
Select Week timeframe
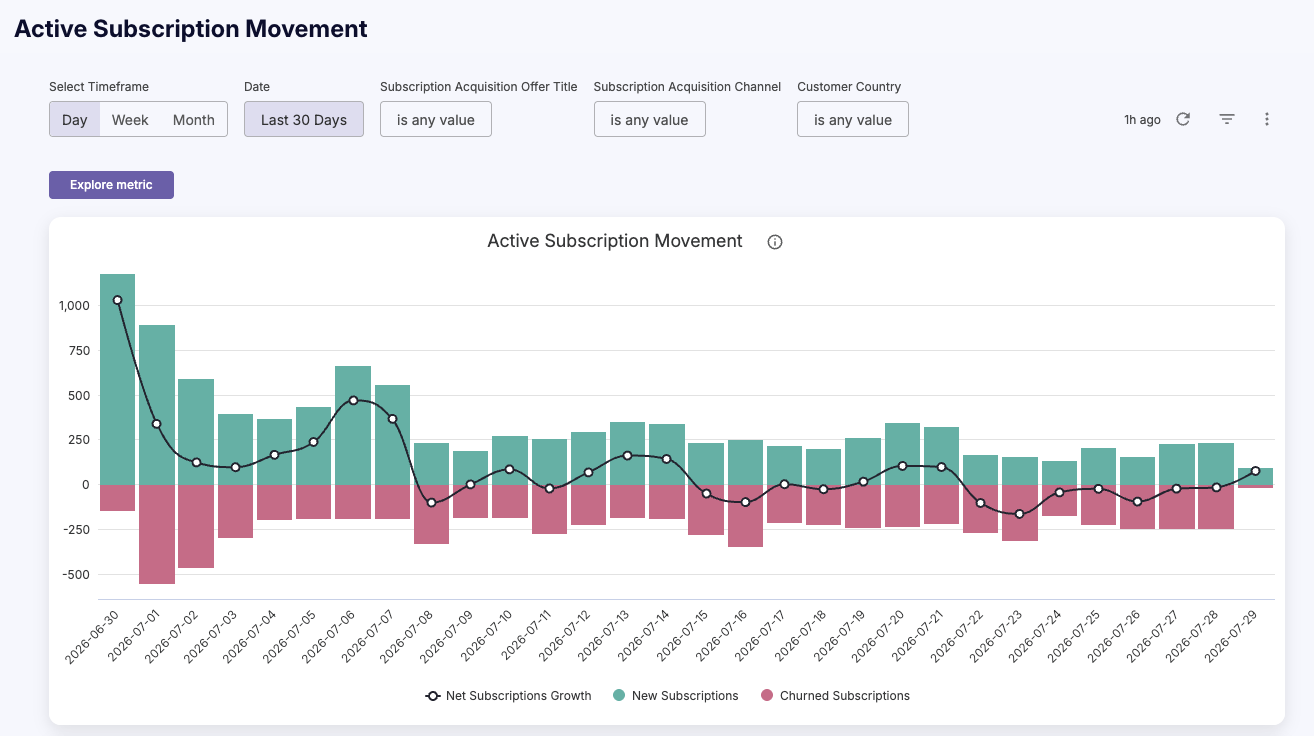pos(130,119)
